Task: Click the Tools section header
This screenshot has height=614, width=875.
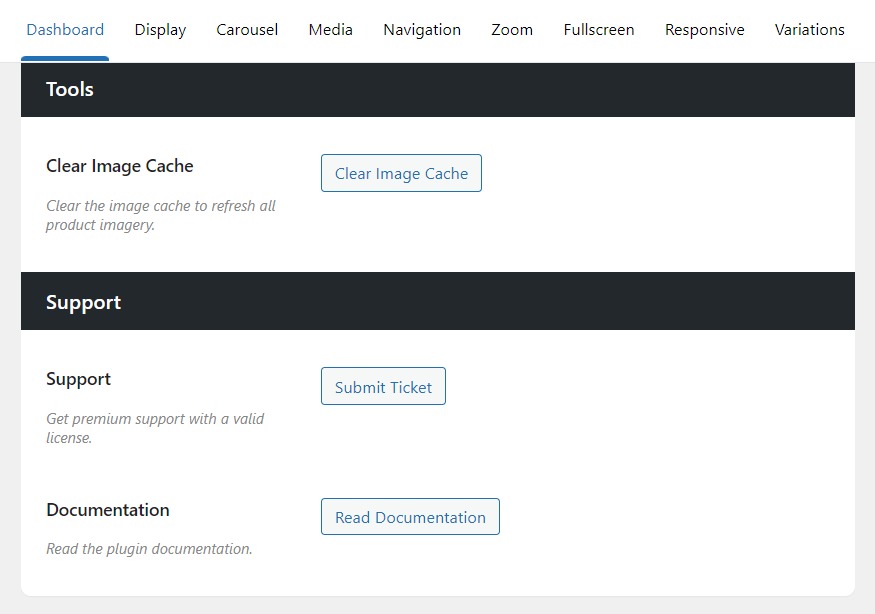Action: [69, 89]
